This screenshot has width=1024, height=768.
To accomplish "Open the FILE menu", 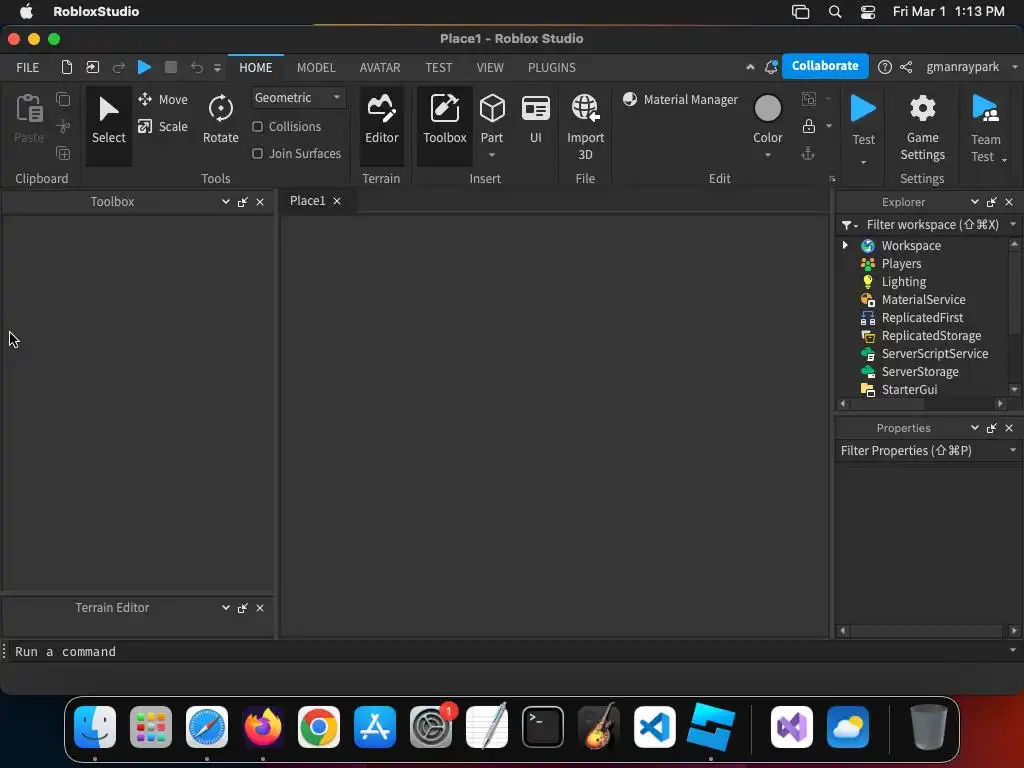I will [x=27, y=67].
